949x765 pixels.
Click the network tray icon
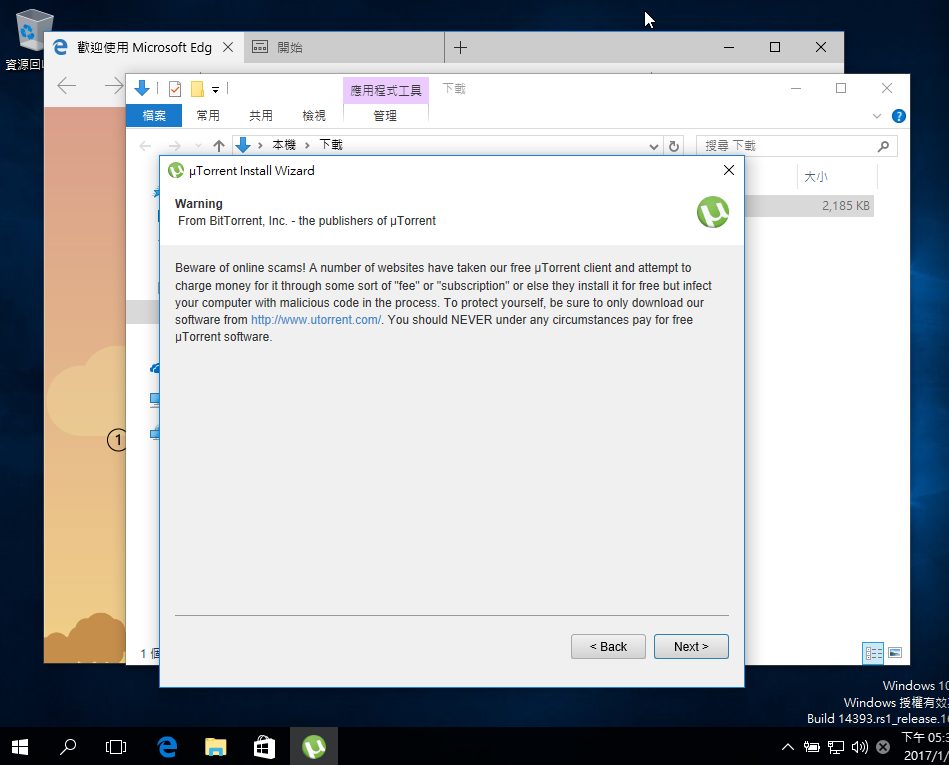tap(836, 747)
